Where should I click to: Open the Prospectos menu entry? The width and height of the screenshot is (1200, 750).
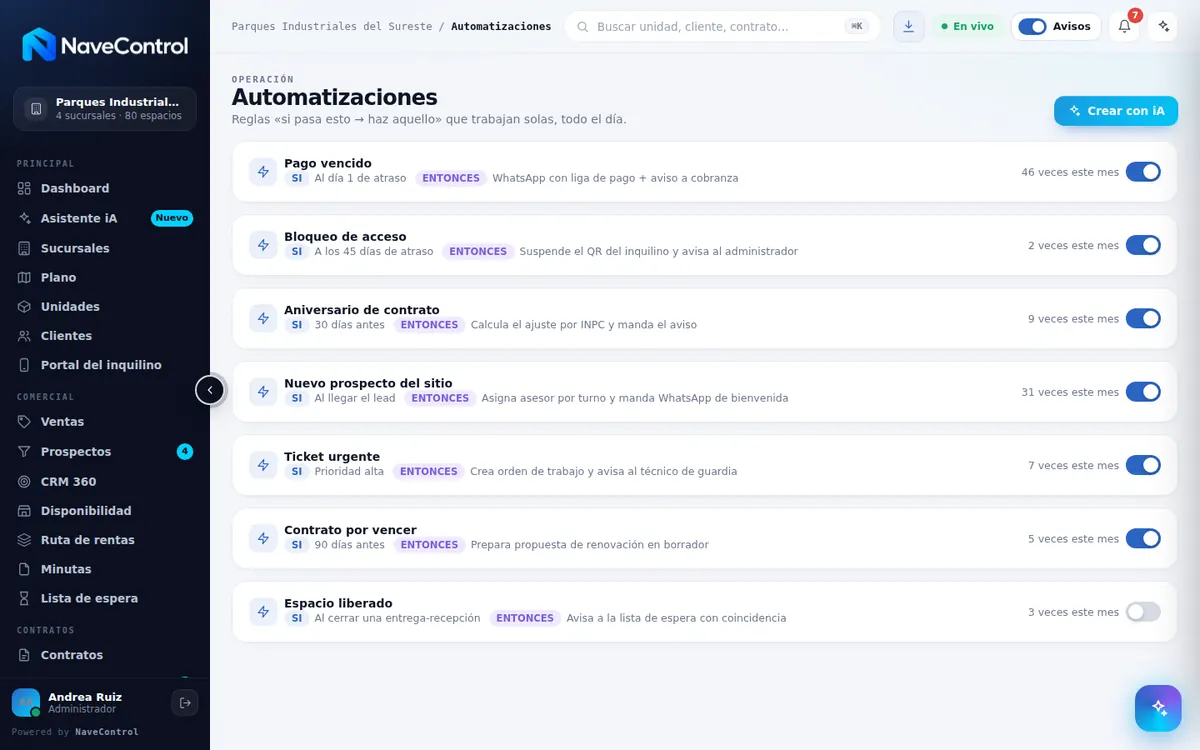[x=105, y=452]
